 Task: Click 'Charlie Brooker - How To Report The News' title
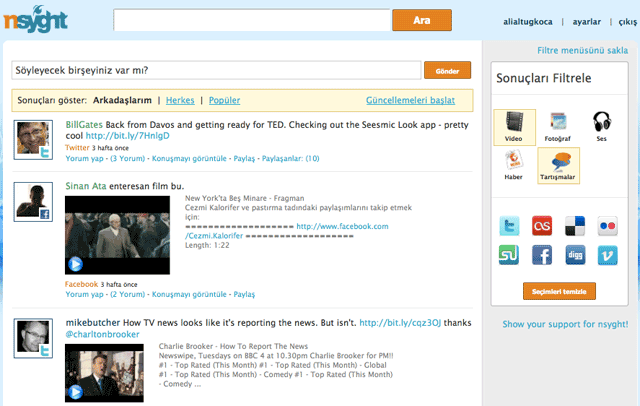tap(233, 346)
